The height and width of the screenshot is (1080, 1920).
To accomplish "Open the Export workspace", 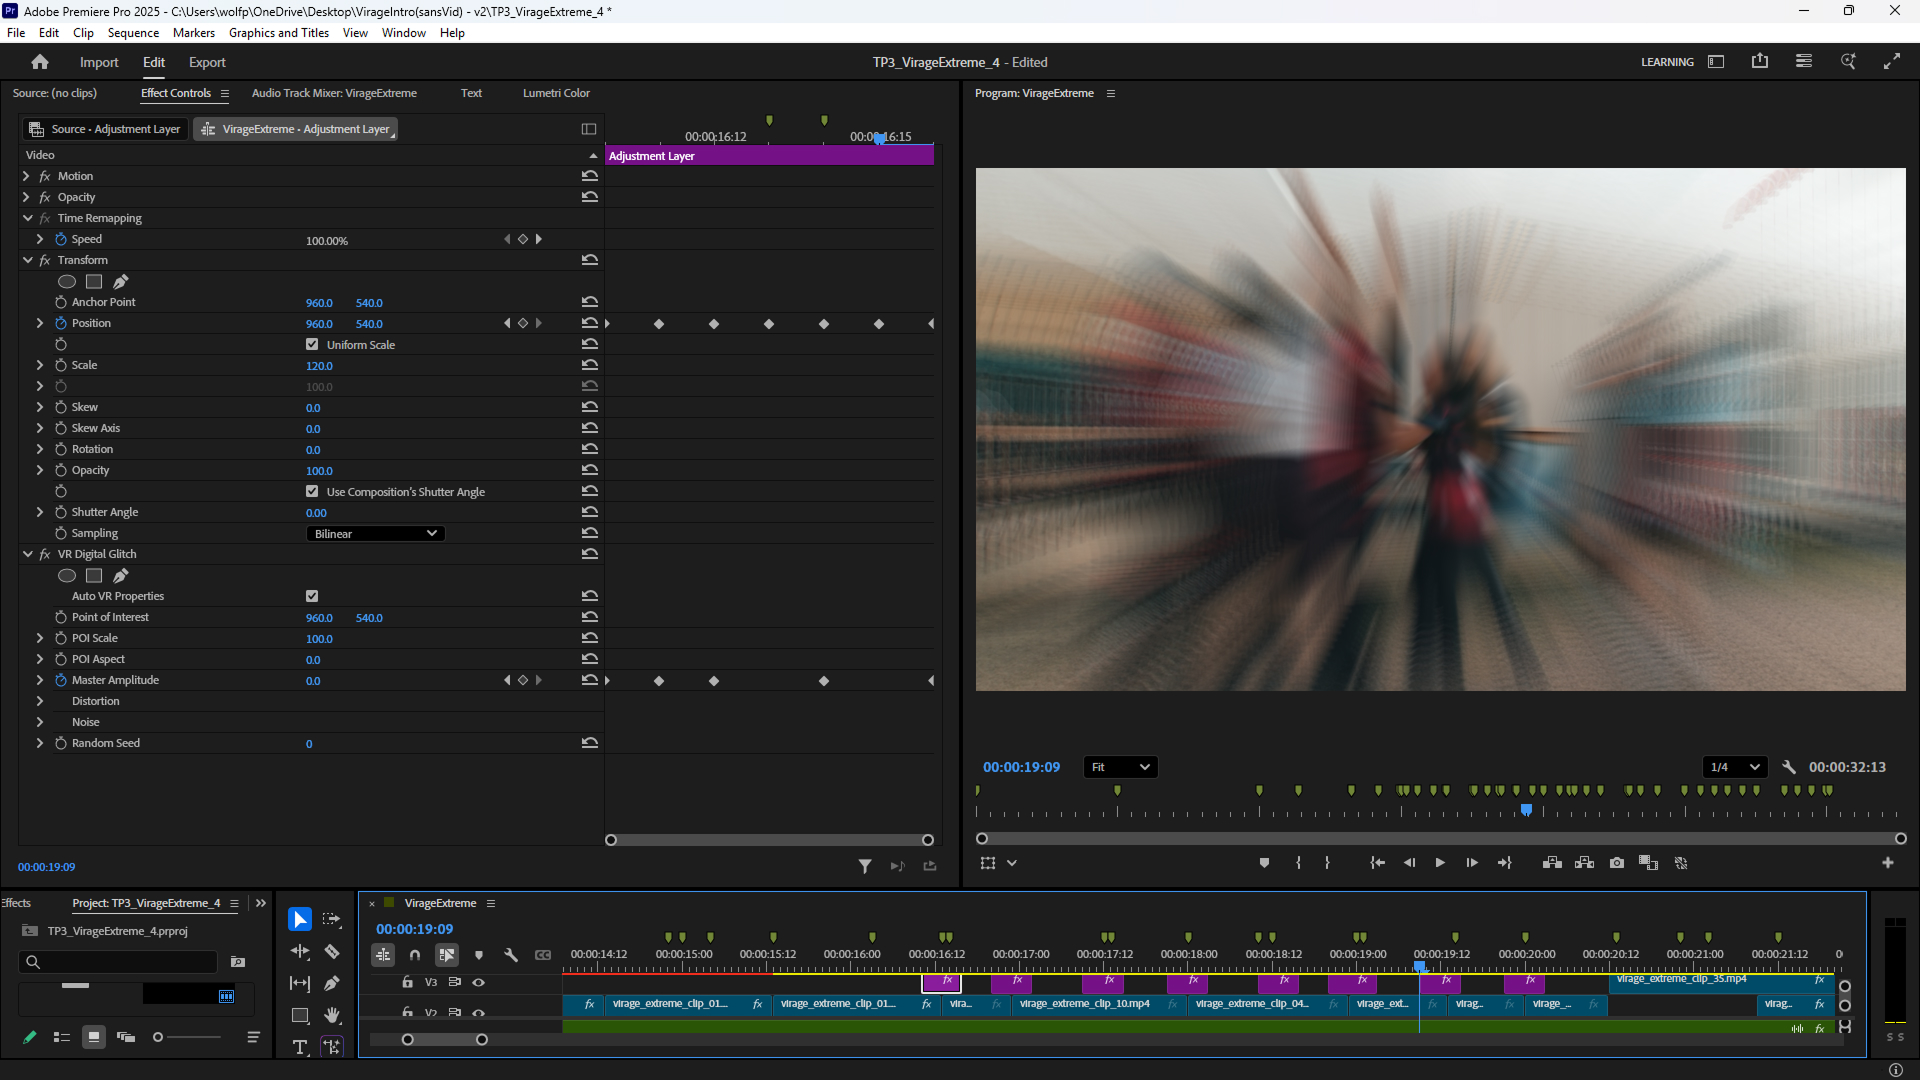I will coord(207,62).
